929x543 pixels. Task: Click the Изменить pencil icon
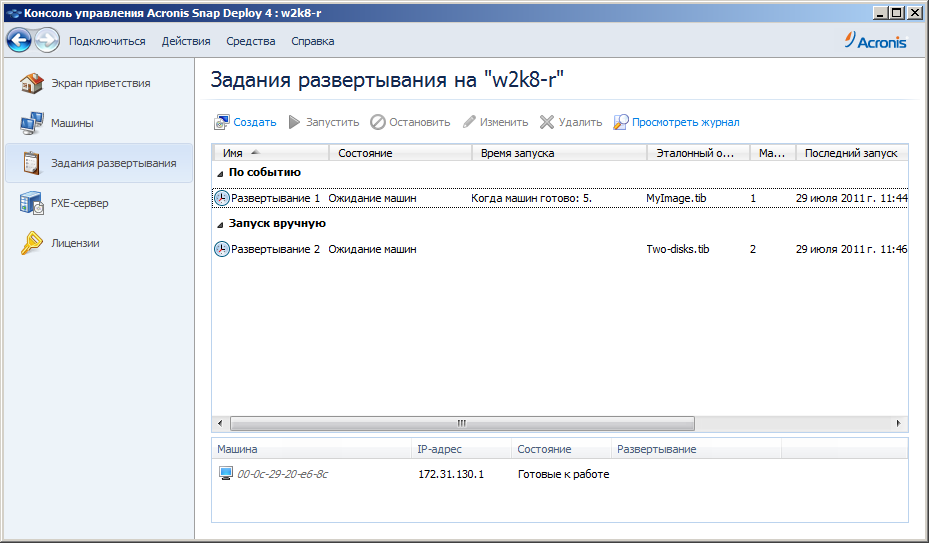point(469,122)
